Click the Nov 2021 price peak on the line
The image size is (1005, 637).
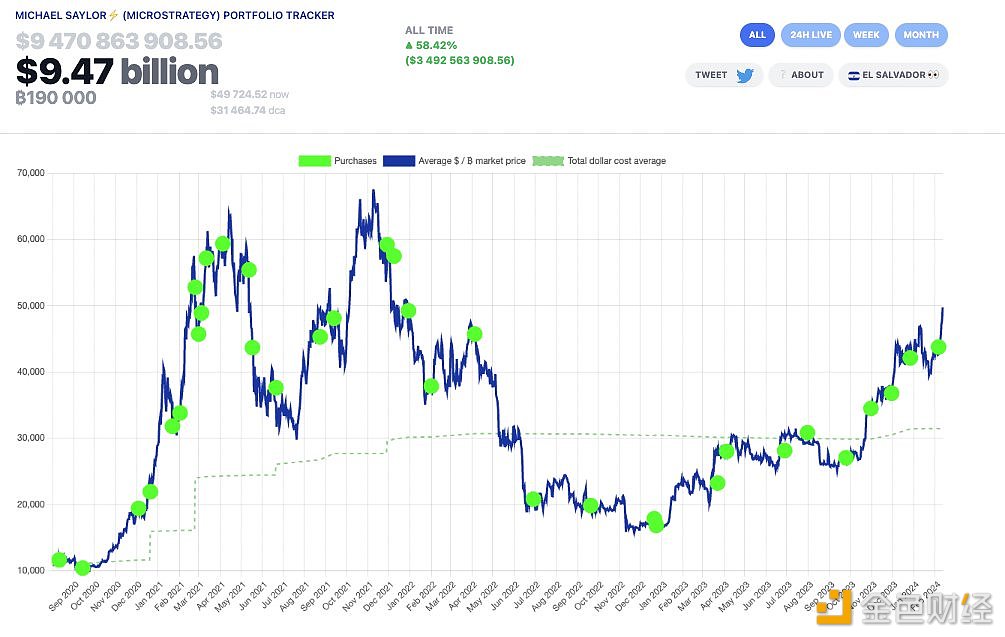tap(373, 190)
